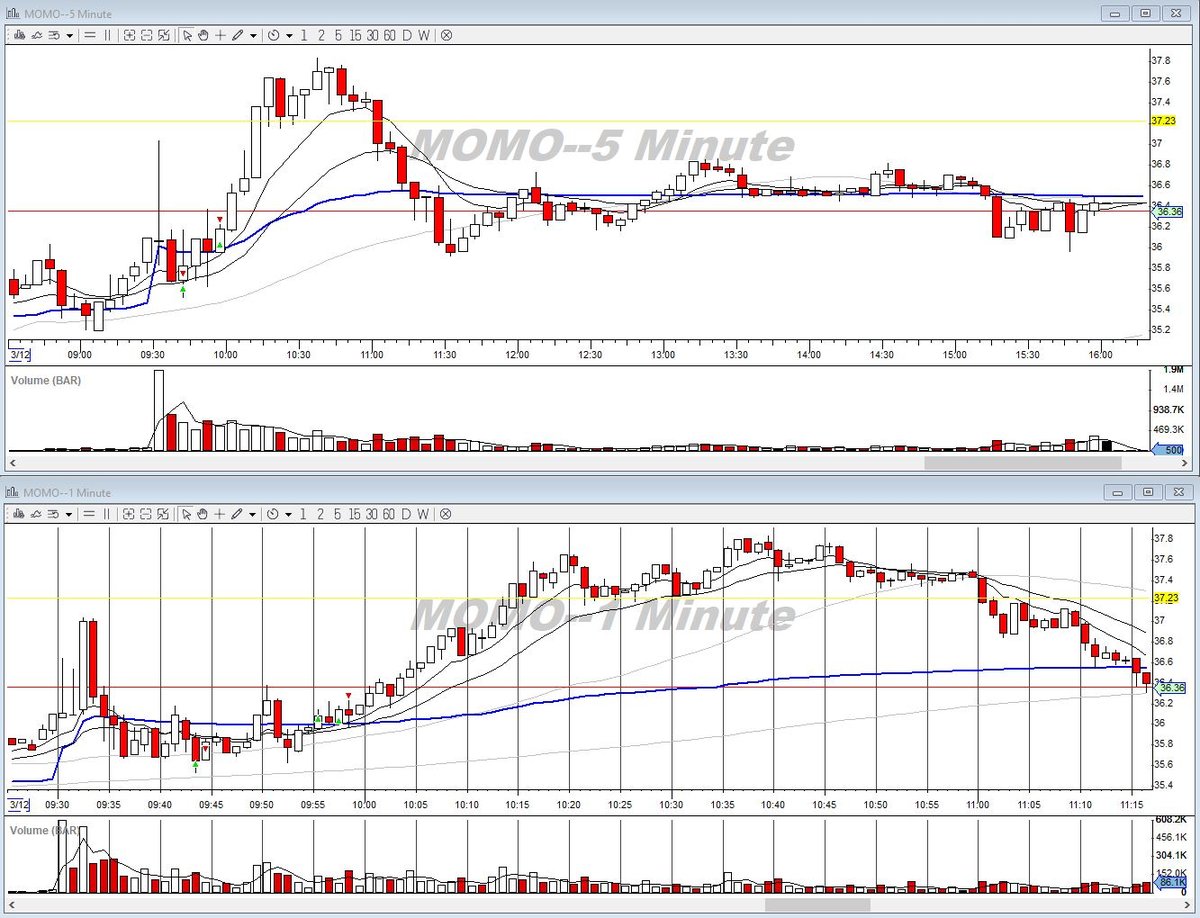Click chart settings list icon in 5 Minute chart
The width and height of the screenshot is (1200, 918).
54,35
